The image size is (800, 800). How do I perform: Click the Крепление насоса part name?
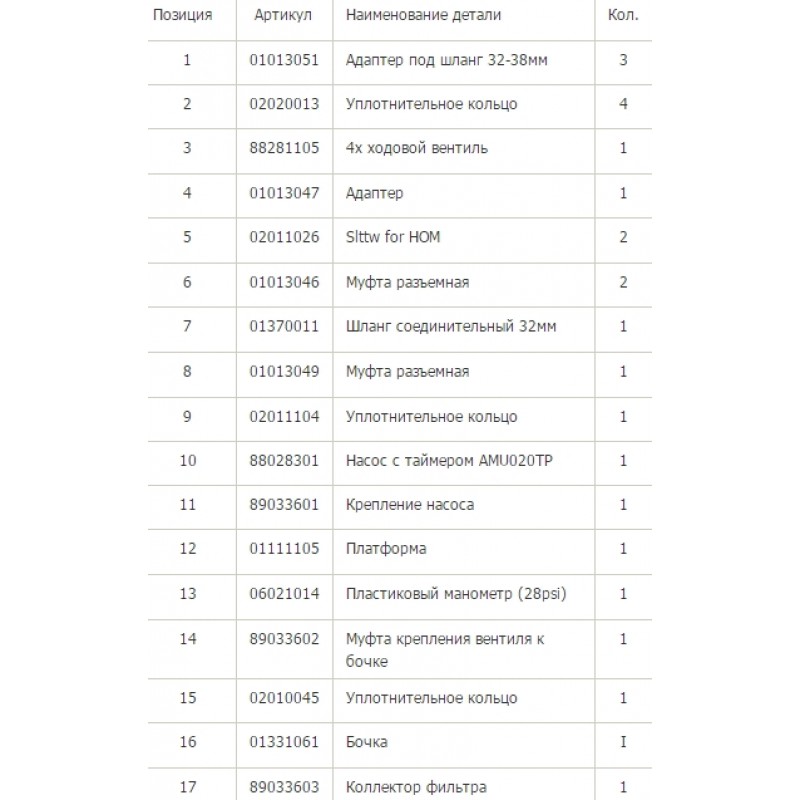pos(409,504)
